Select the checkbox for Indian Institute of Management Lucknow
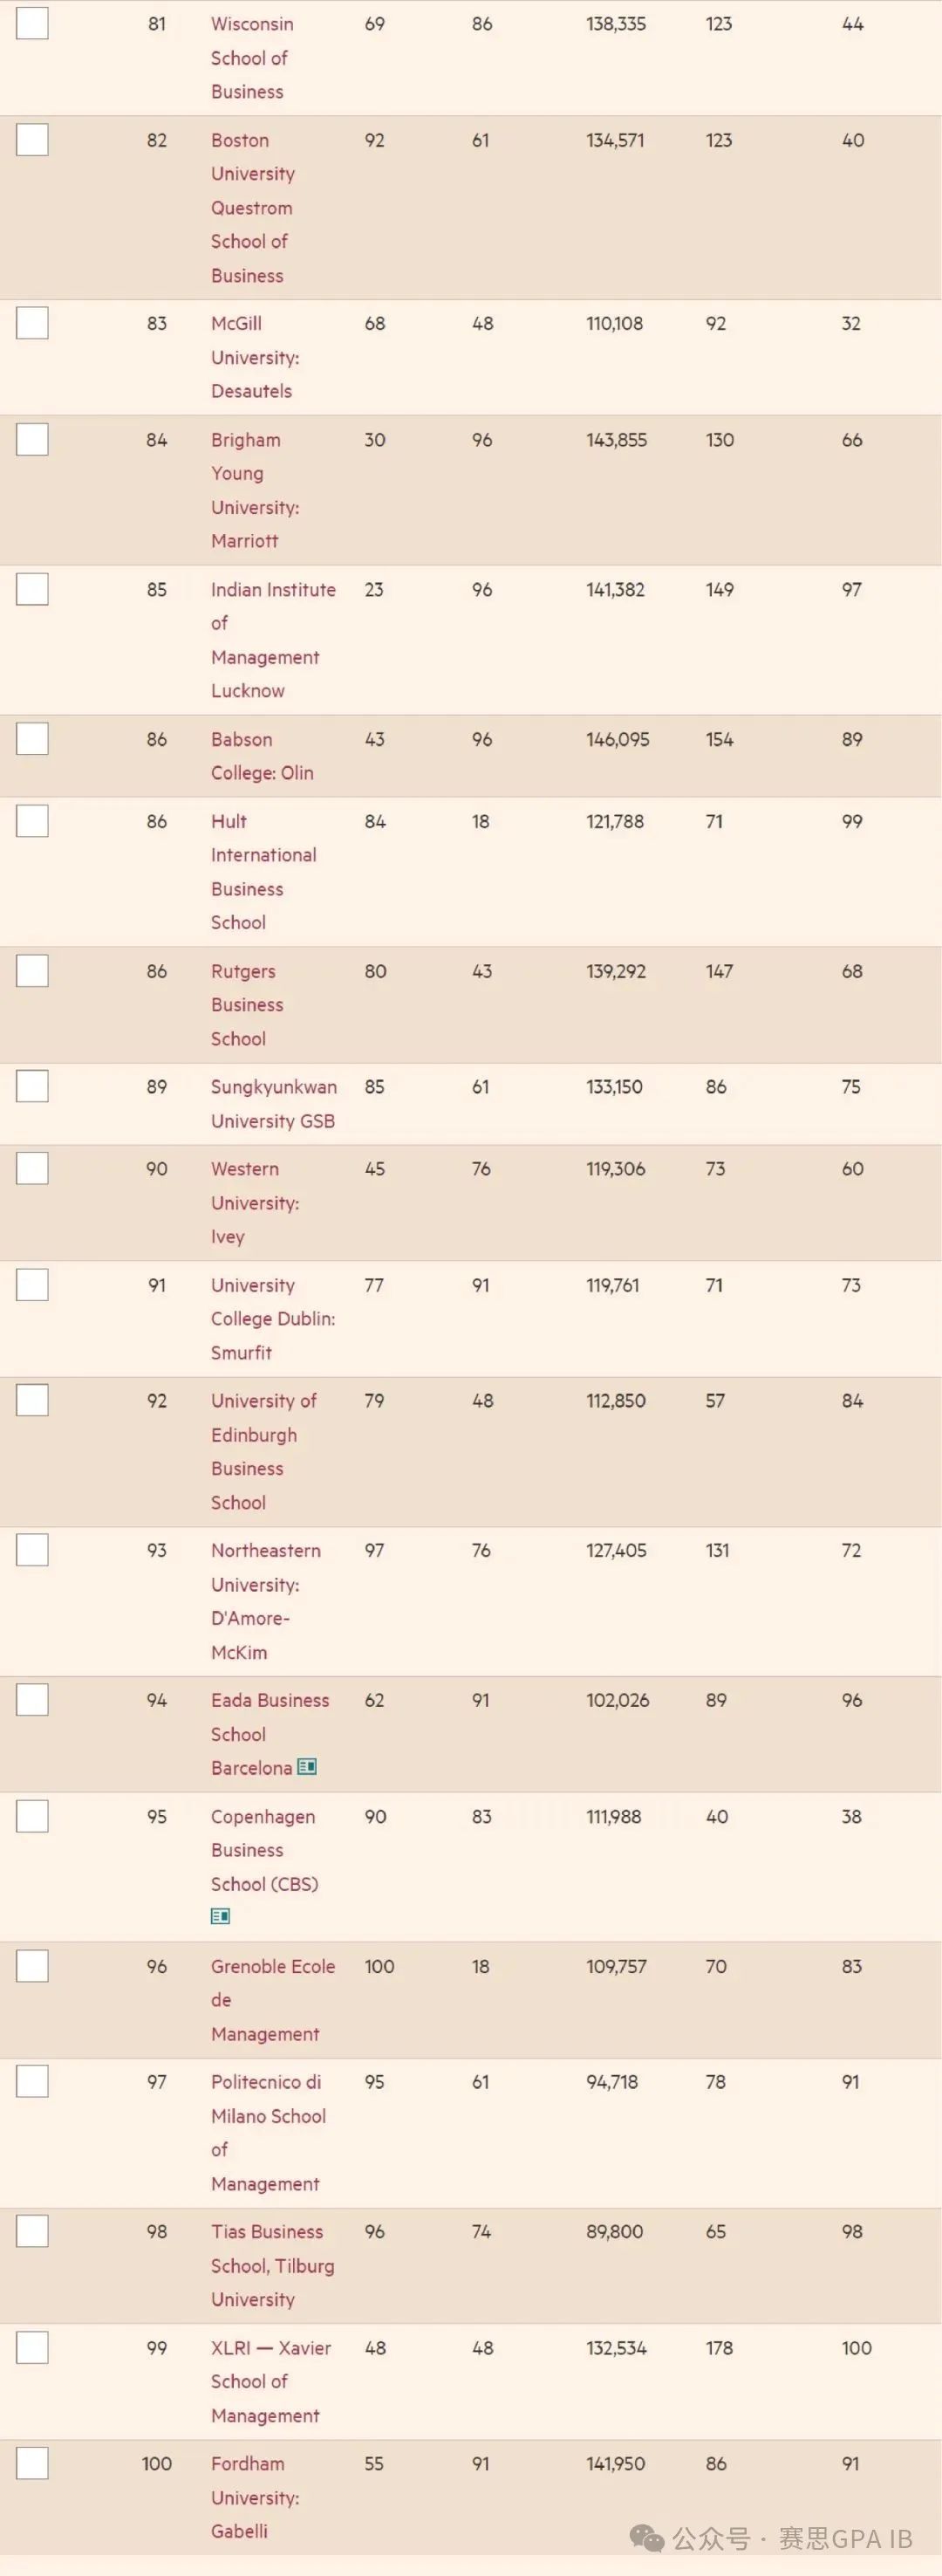 click(x=32, y=589)
